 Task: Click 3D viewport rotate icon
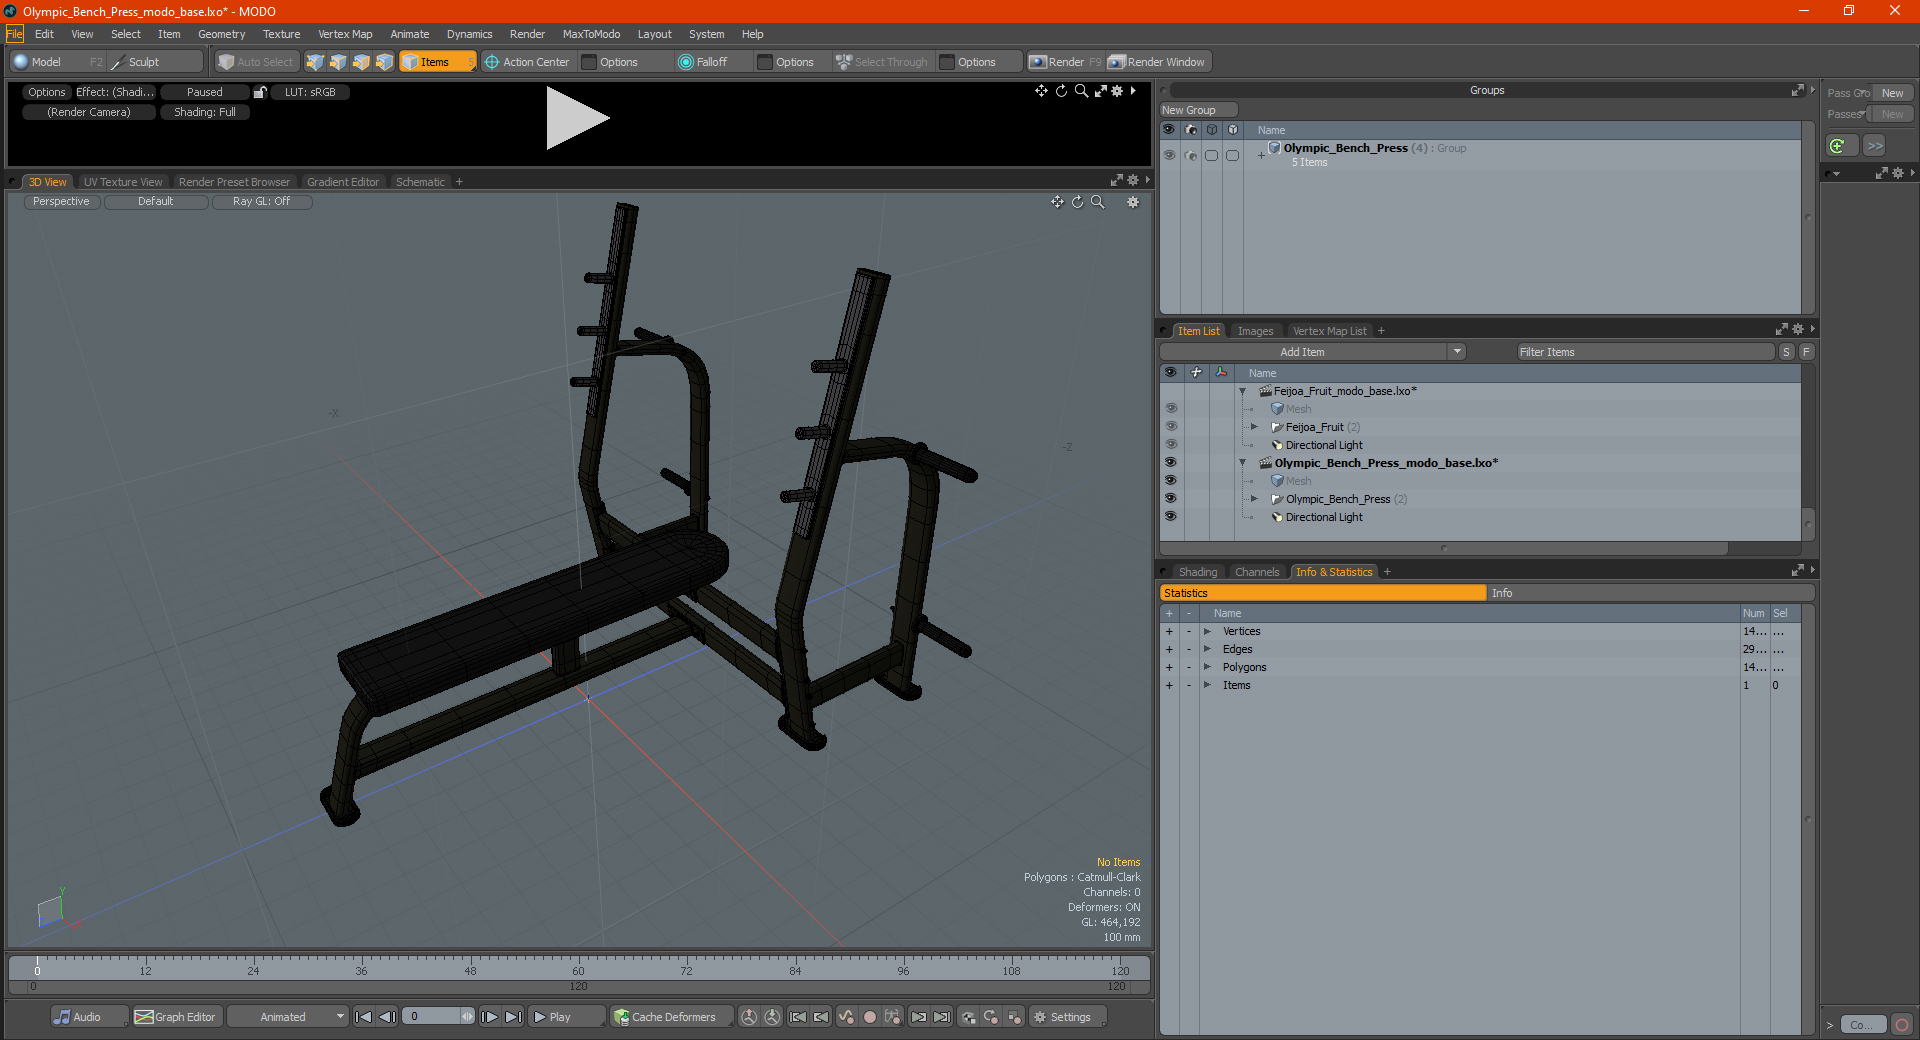coord(1077,202)
